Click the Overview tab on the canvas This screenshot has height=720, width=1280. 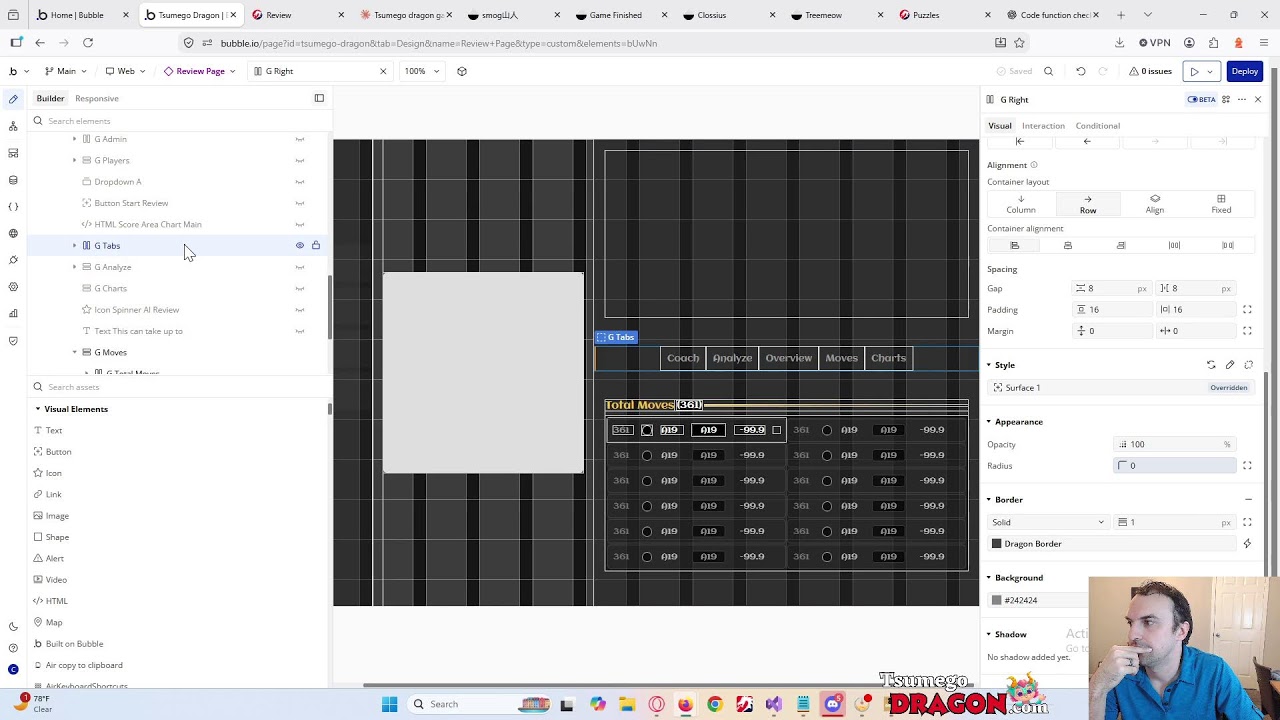click(x=789, y=358)
